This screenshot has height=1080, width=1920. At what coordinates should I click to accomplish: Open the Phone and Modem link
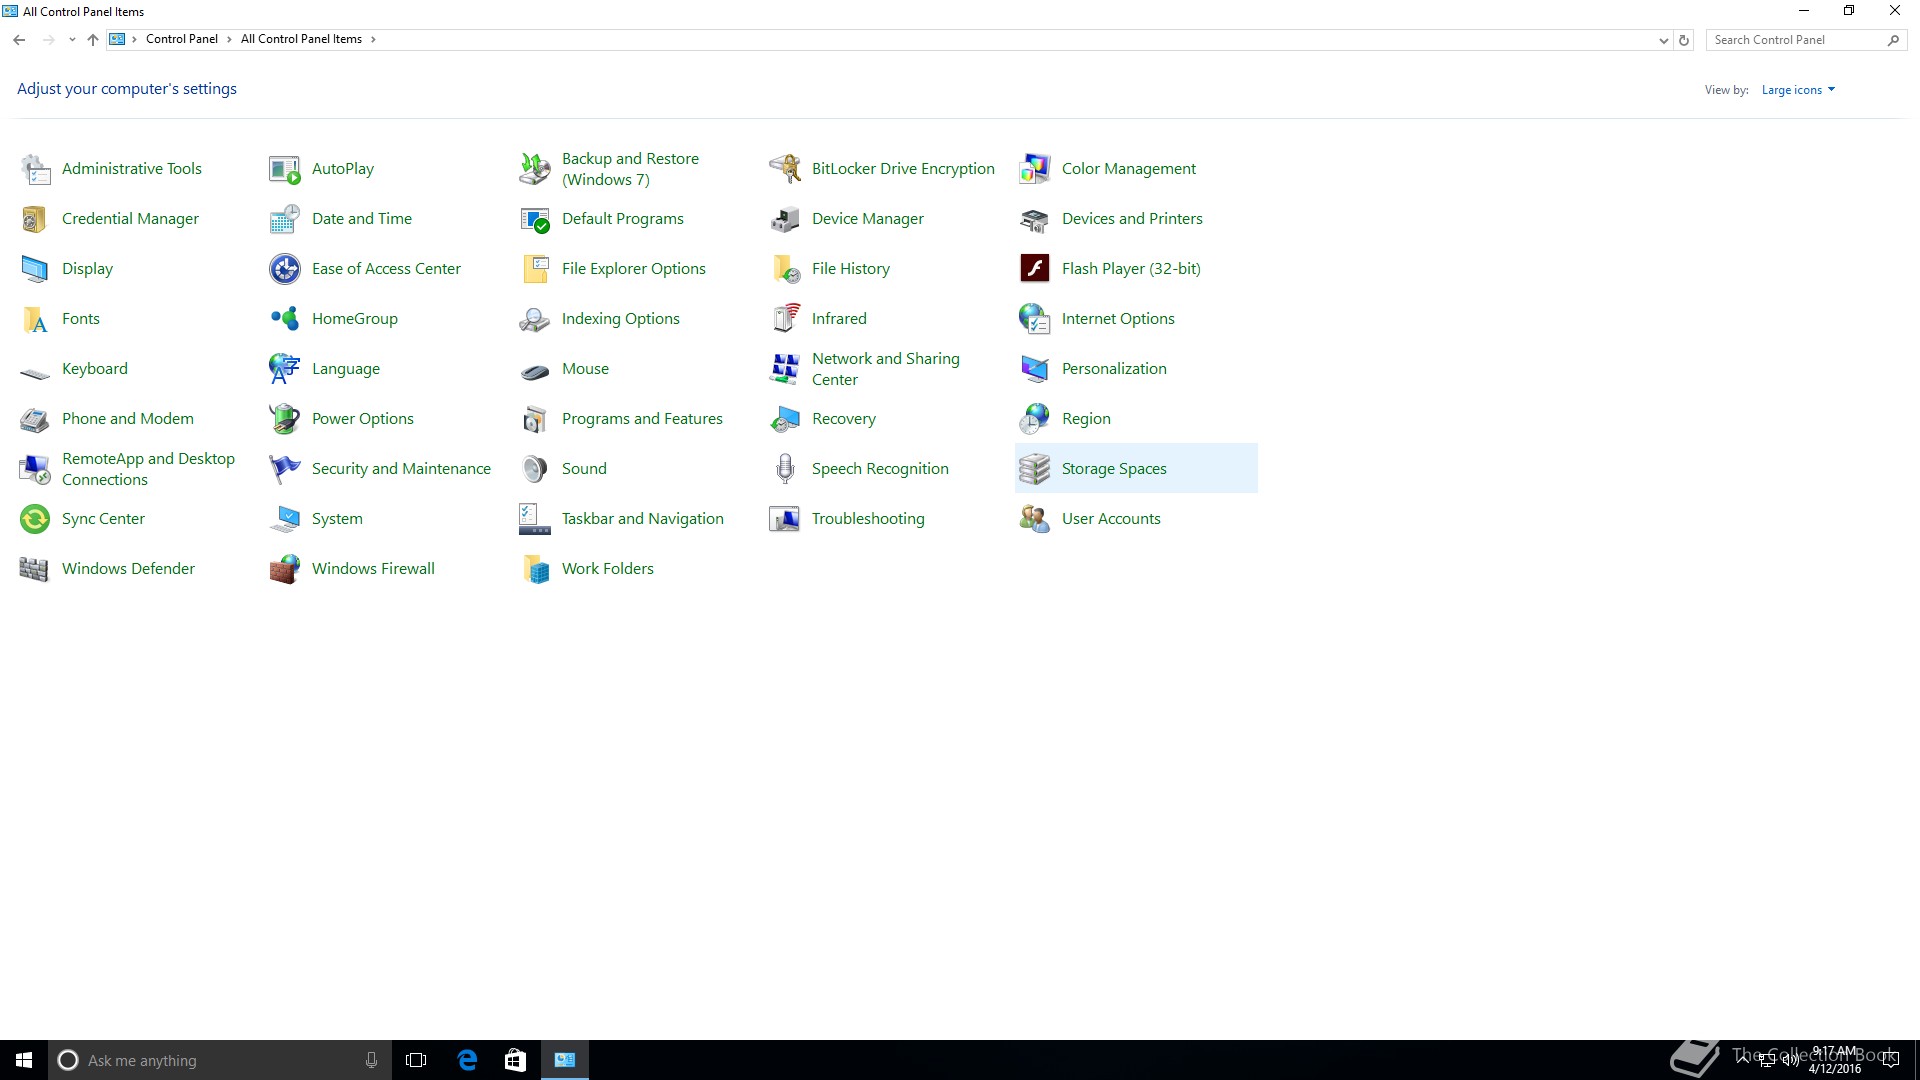coord(128,419)
